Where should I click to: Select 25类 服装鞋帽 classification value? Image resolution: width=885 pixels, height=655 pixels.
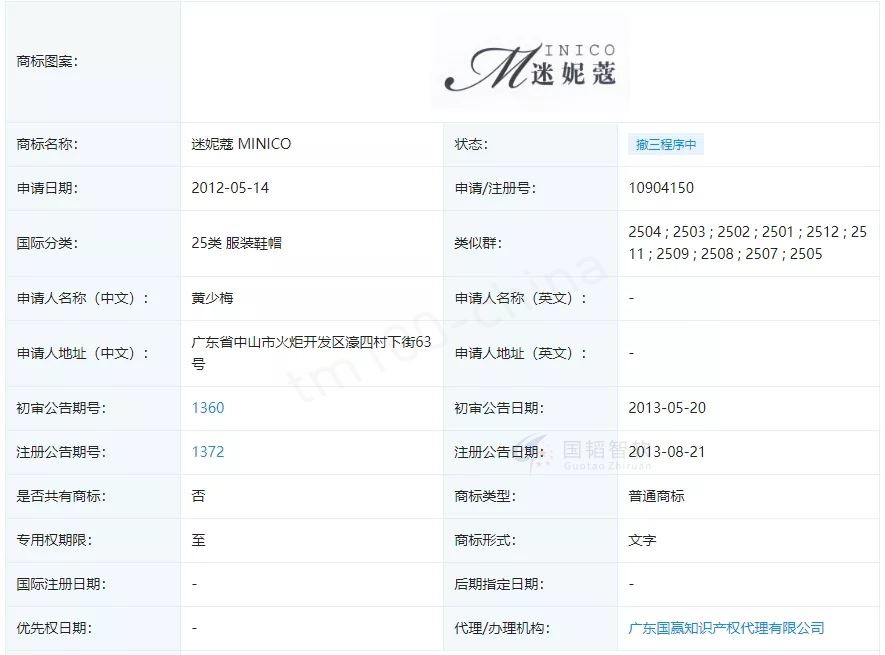[236, 243]
